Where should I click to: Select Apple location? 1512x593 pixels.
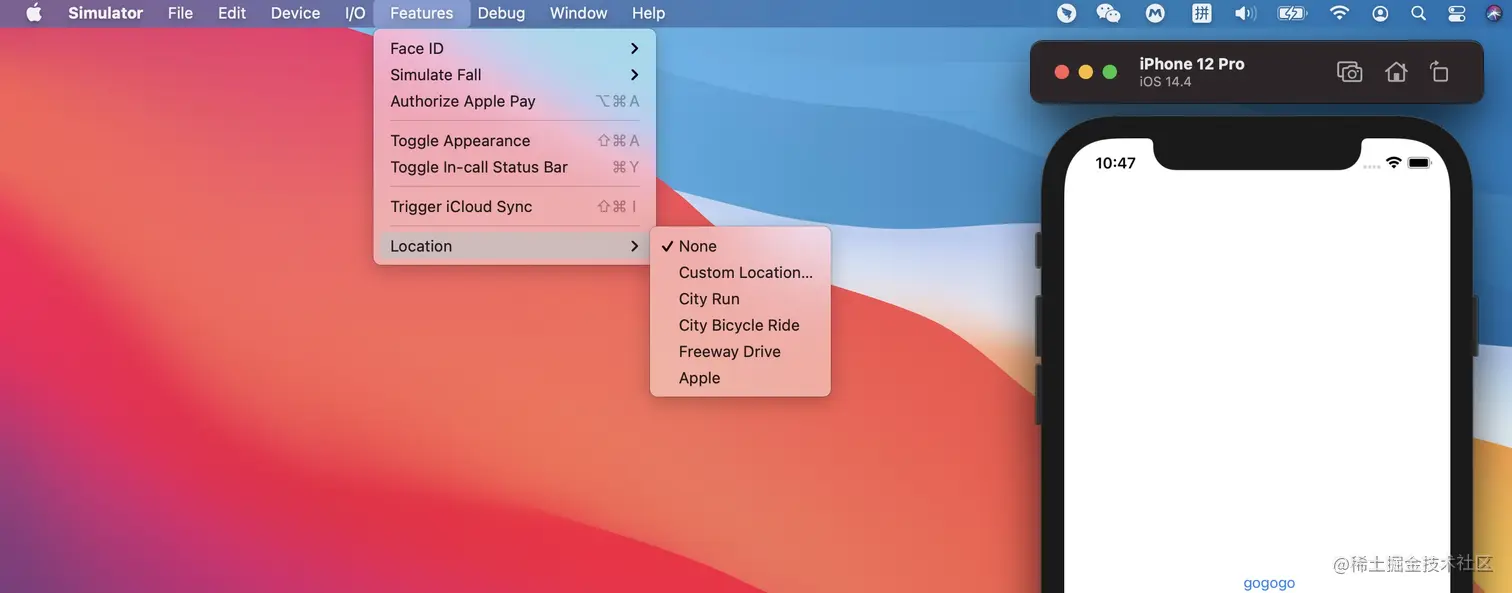740,378
